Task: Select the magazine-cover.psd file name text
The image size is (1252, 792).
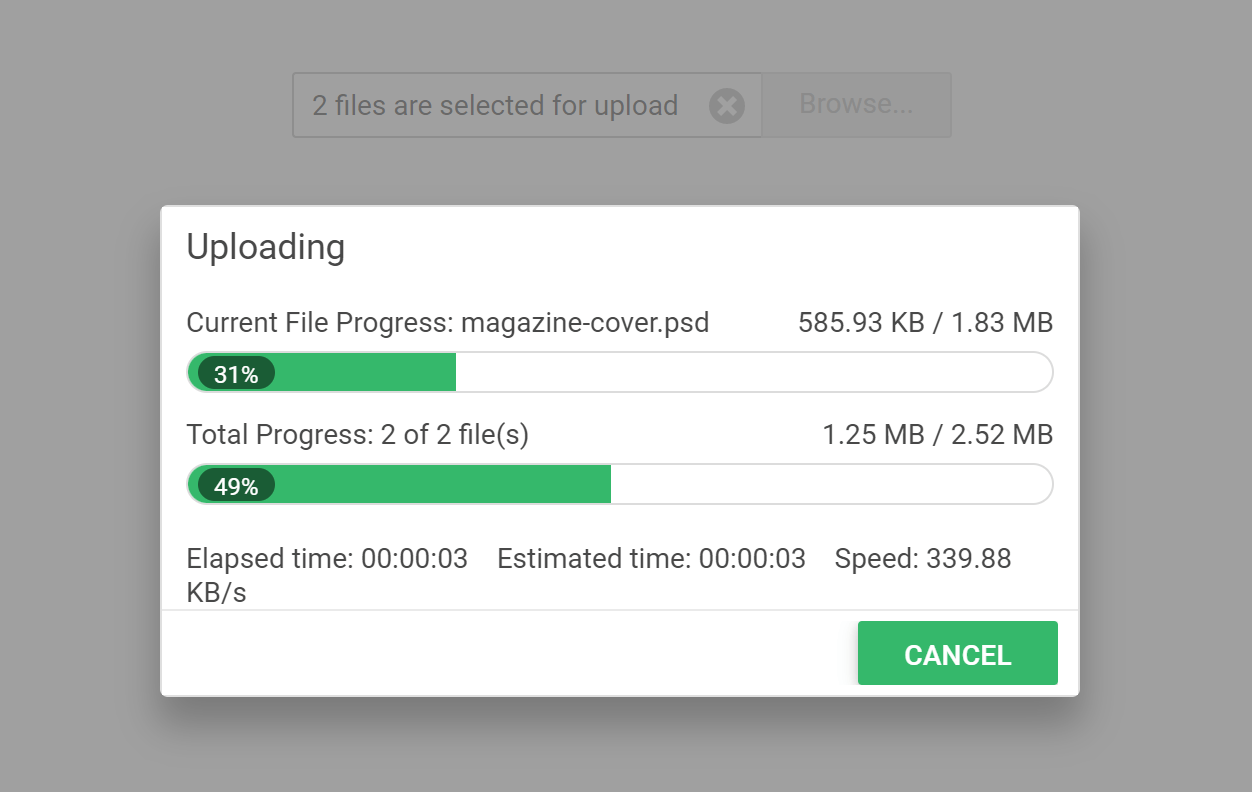Action: pyautogui.click(x=585, y=323)
